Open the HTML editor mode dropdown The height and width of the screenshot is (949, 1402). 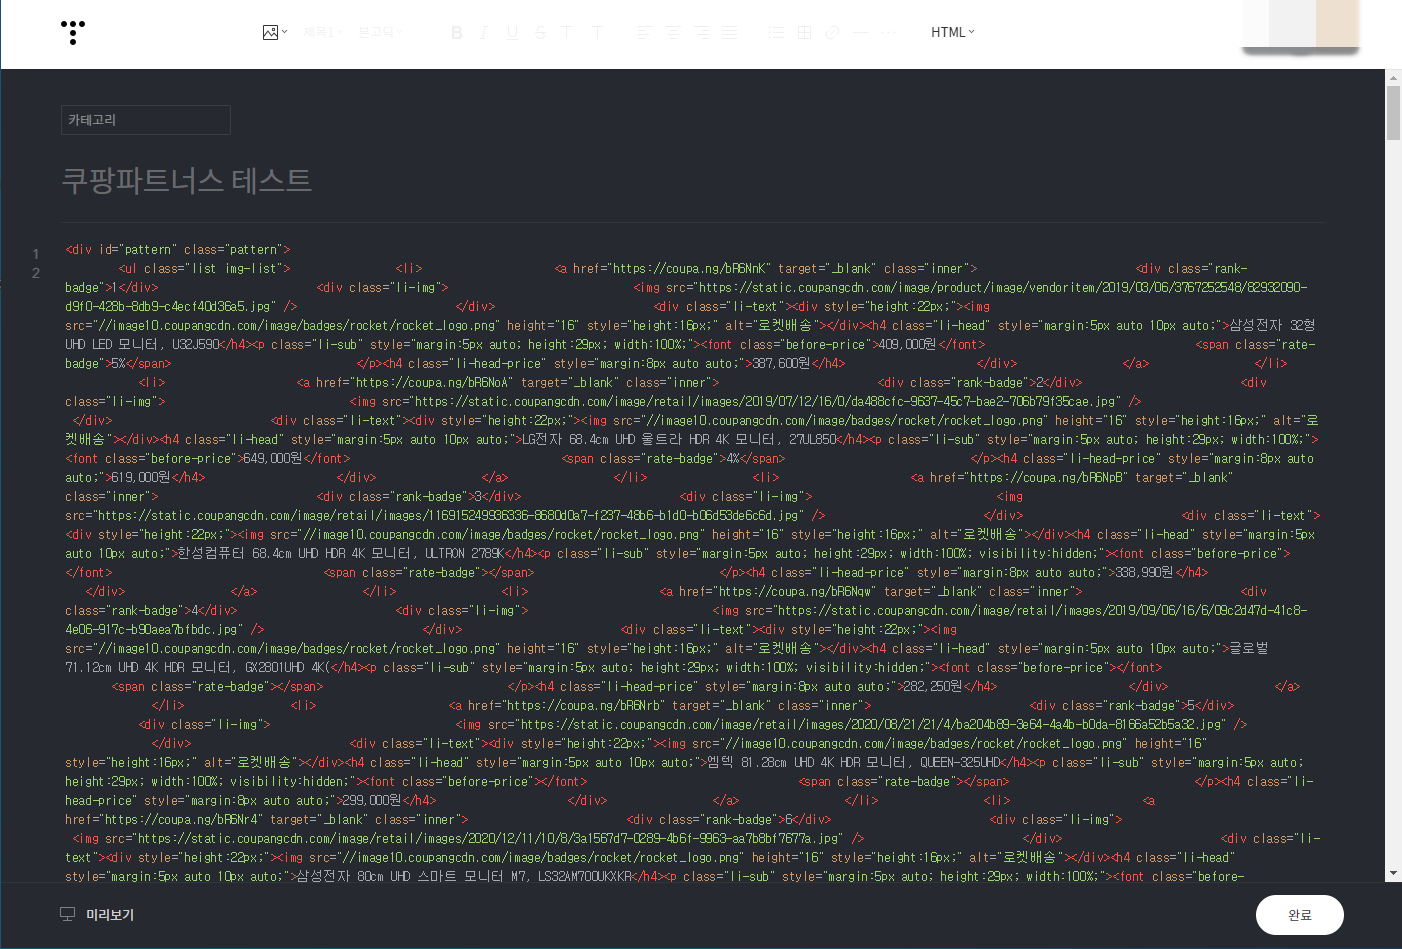click(952, 32)
